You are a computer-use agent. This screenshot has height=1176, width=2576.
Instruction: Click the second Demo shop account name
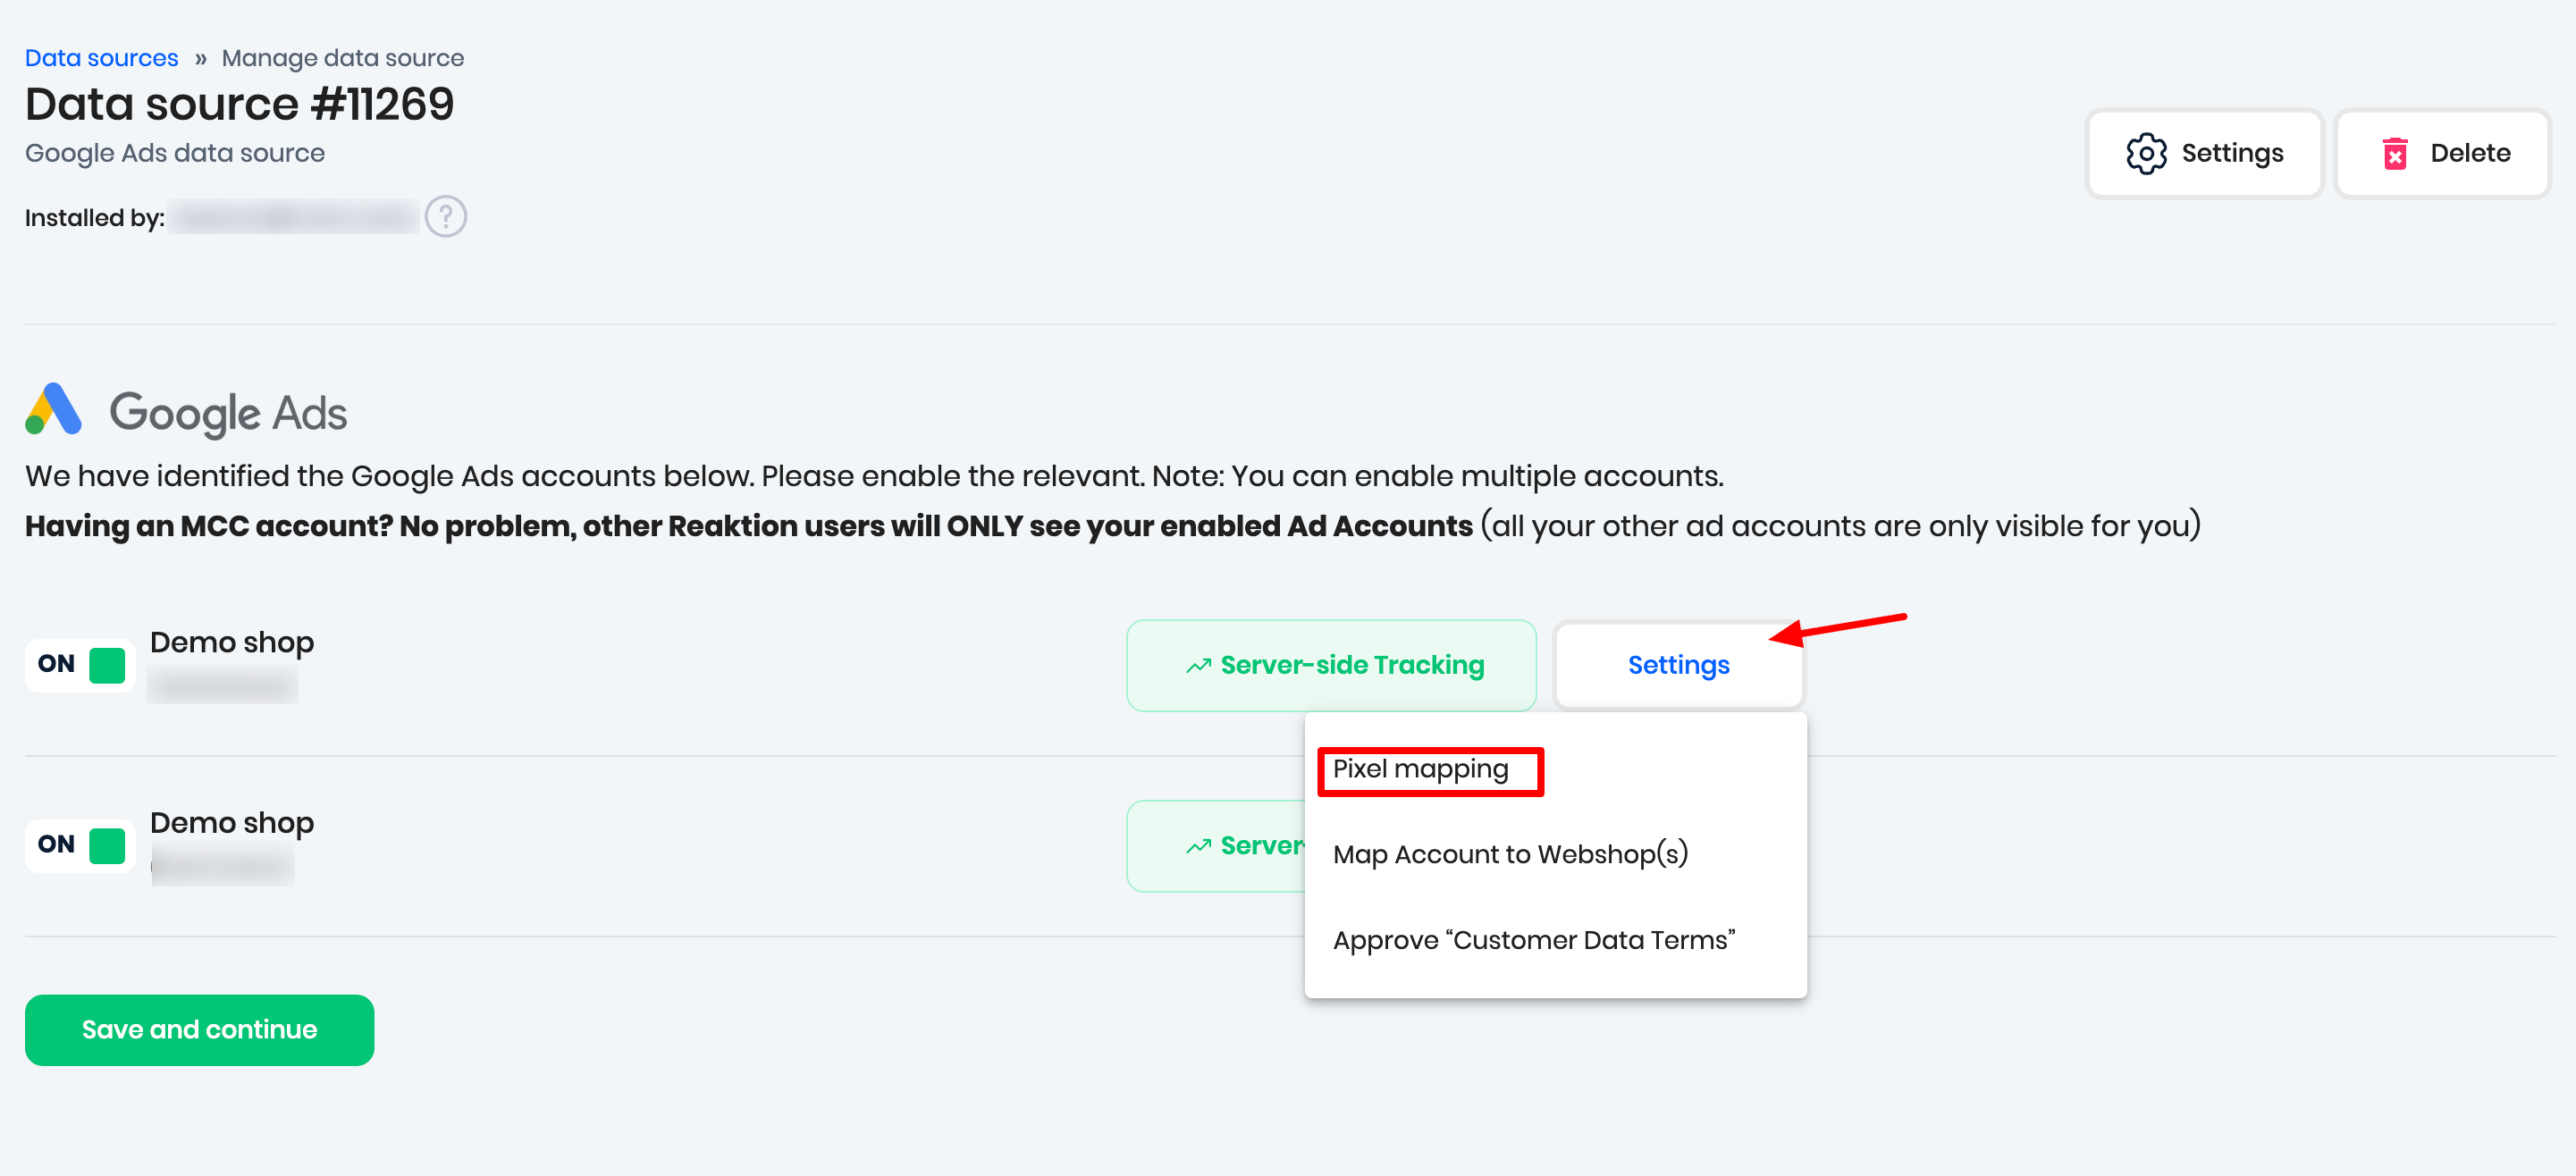coord(232,822)
